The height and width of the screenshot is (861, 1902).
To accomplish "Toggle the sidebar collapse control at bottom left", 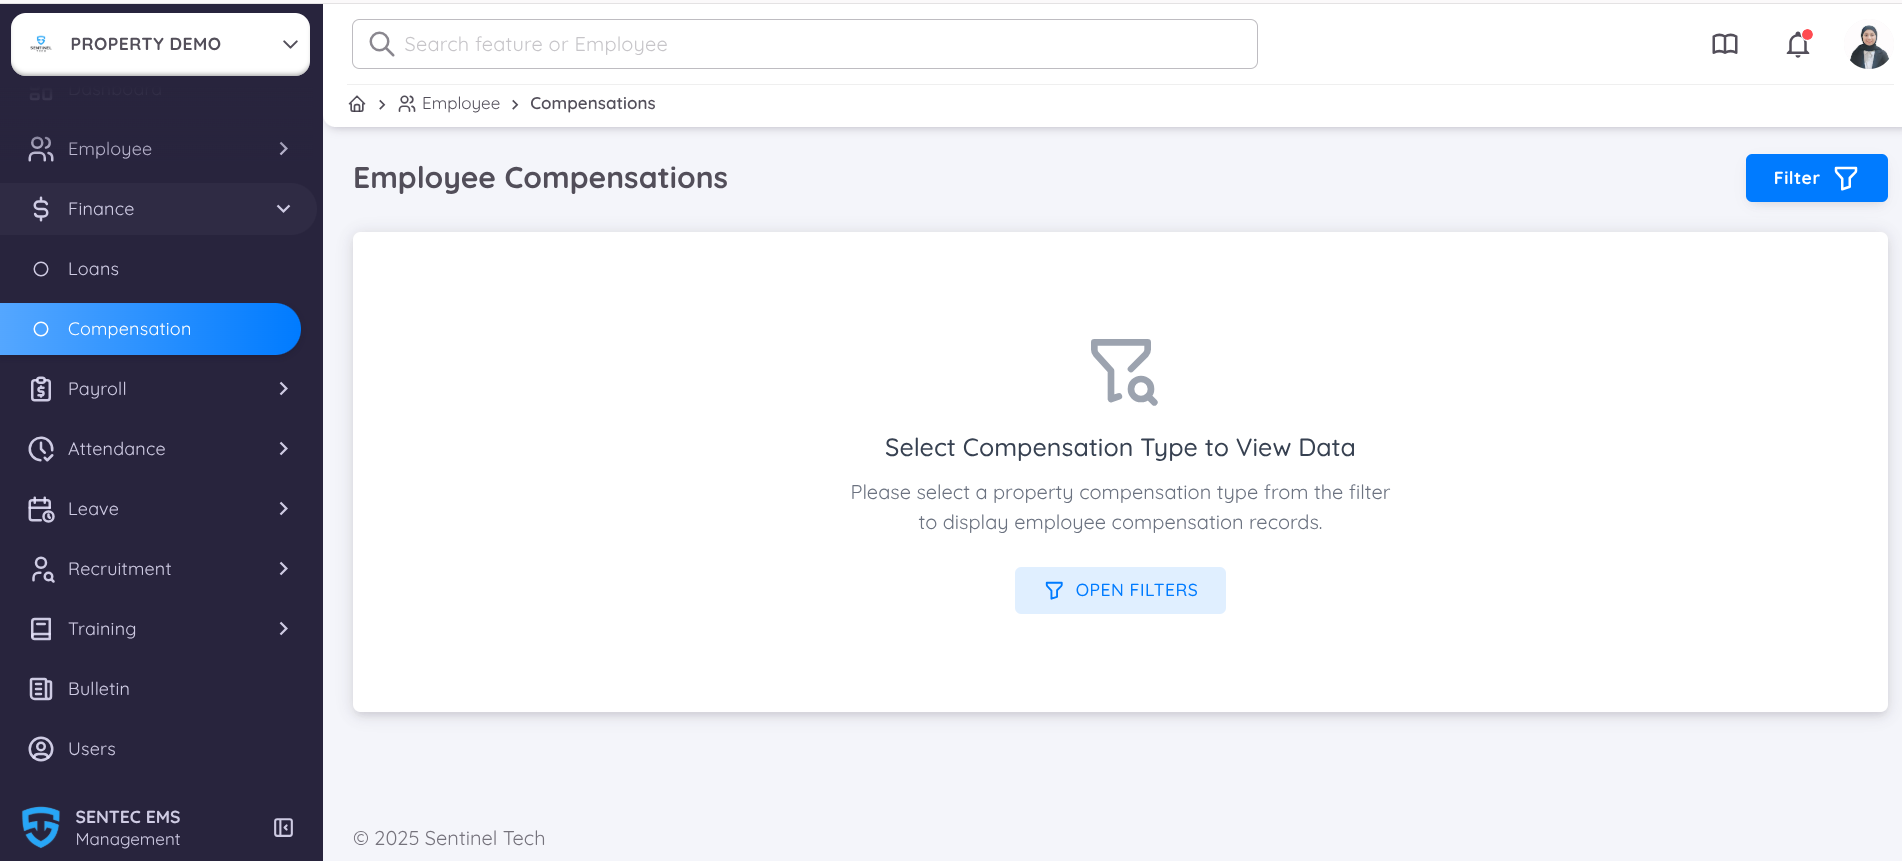I will click(x=283, y=828).
